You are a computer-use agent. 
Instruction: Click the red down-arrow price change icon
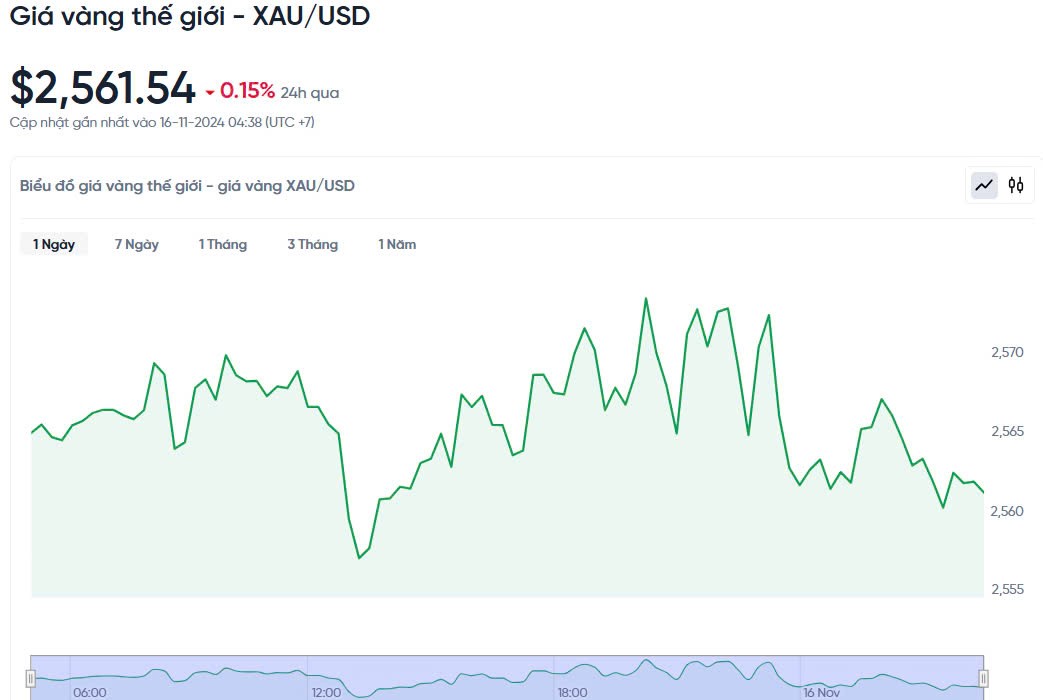[210, 92]
